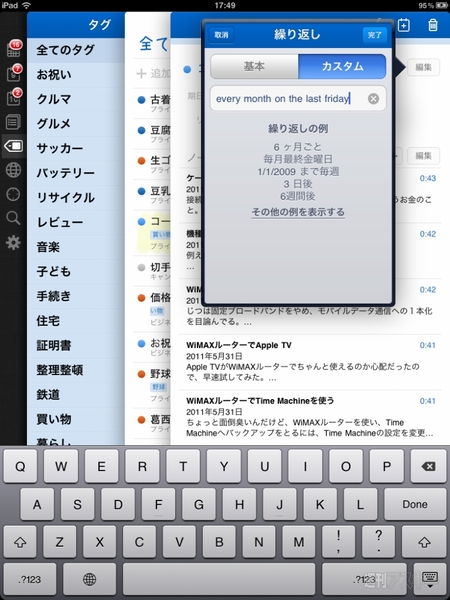Image resolution: width=450 pixels, height=600 pixels.
Task: Select the 子ども tag
Action: click(76, 271)
